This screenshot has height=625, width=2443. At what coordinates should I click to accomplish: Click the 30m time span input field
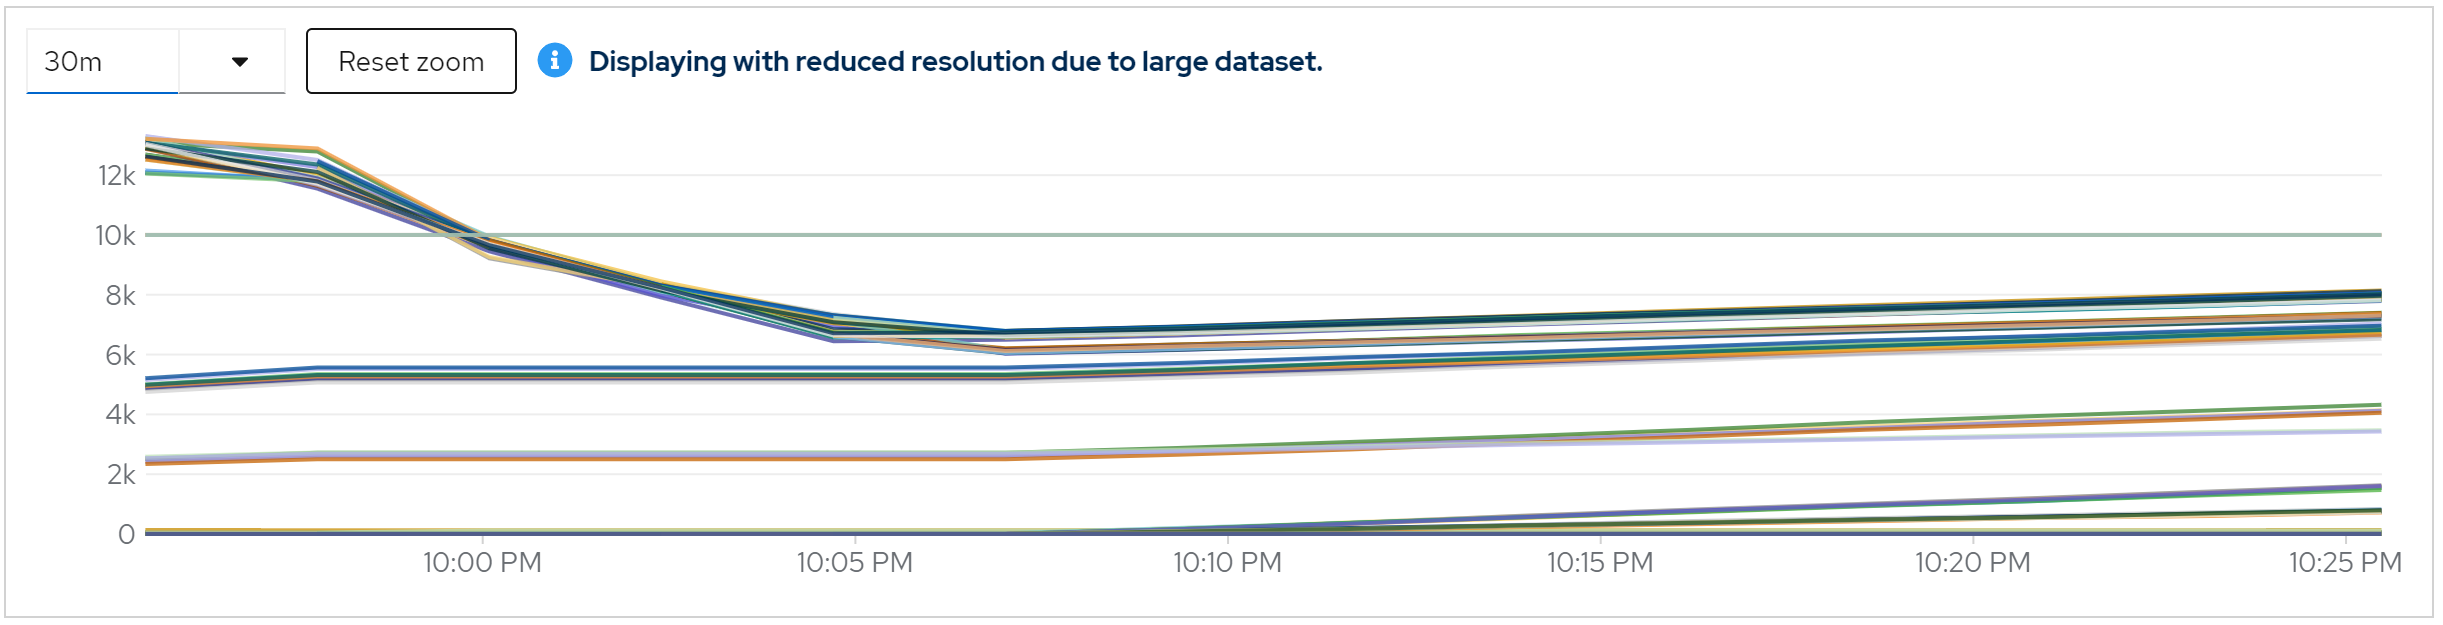pos(102,62)
